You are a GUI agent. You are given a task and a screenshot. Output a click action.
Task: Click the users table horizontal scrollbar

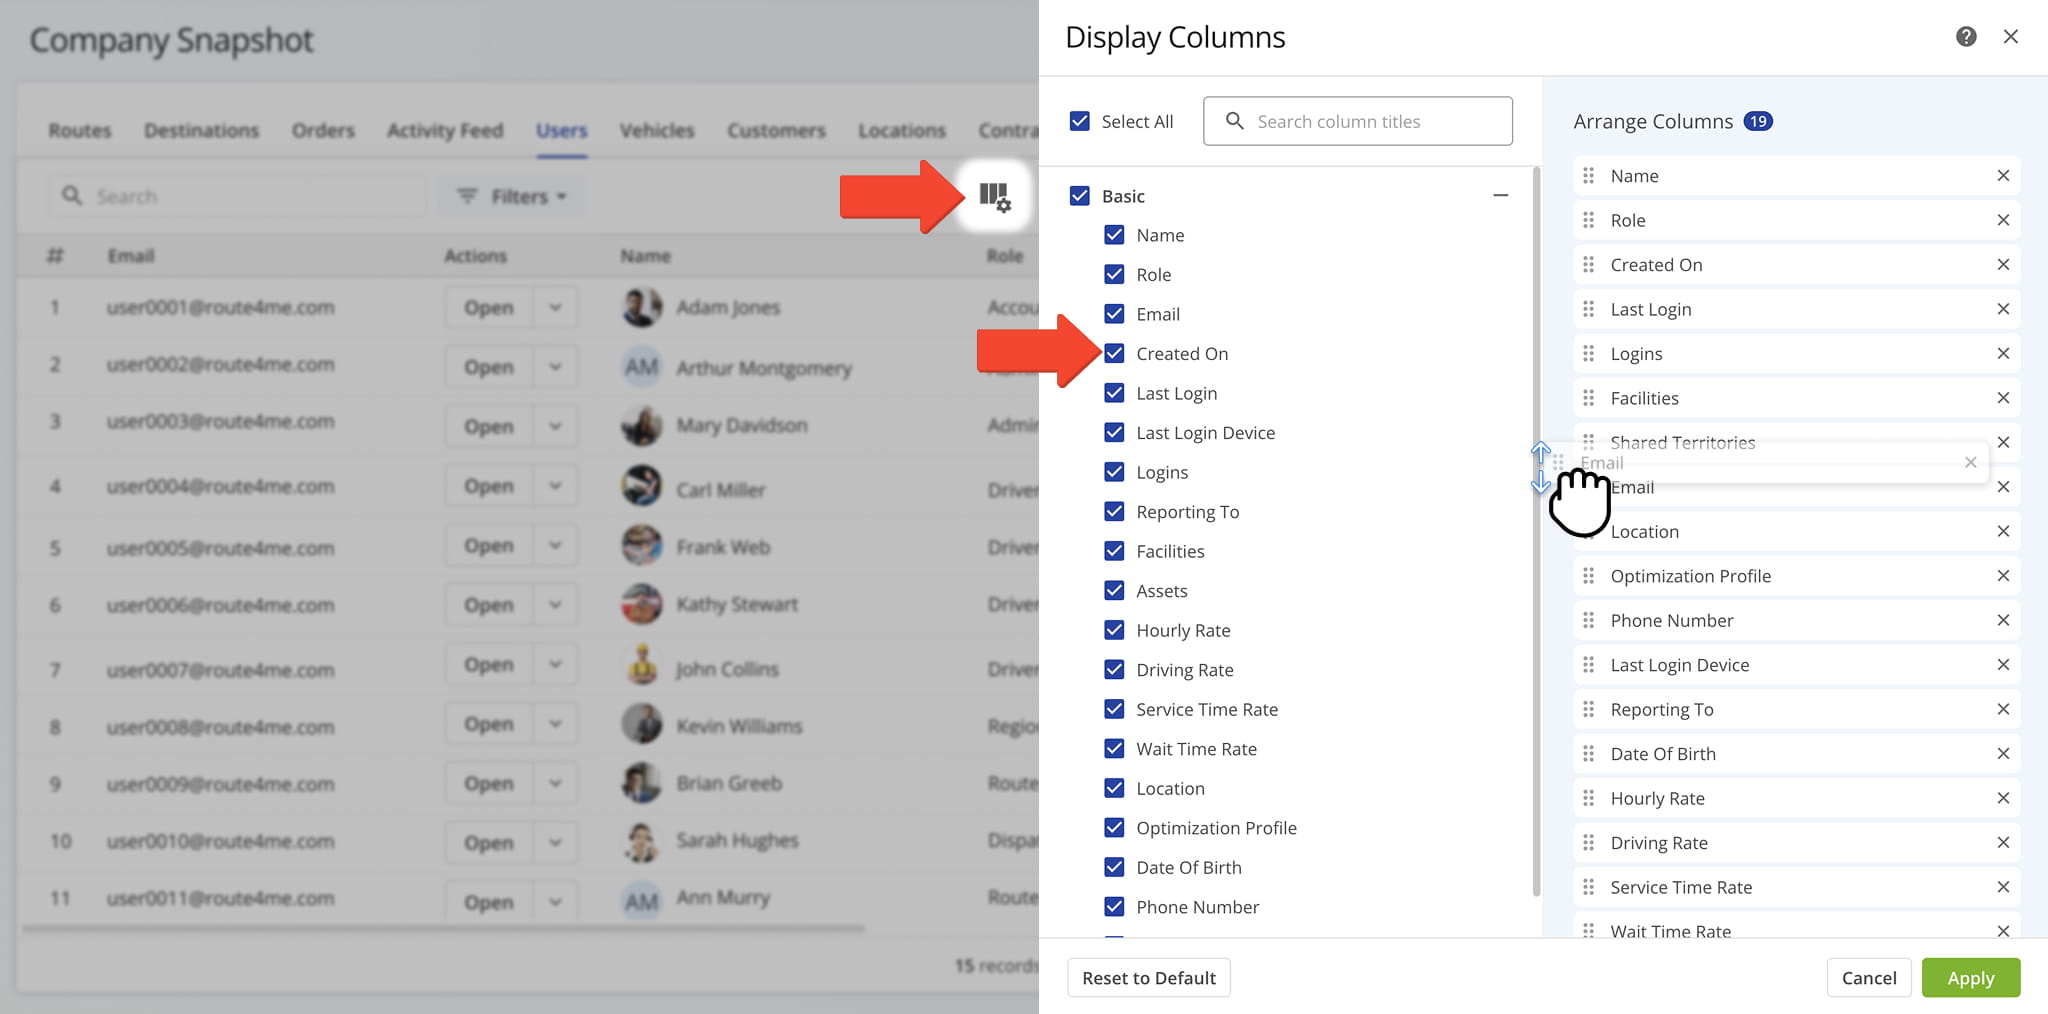click(443, 928)
